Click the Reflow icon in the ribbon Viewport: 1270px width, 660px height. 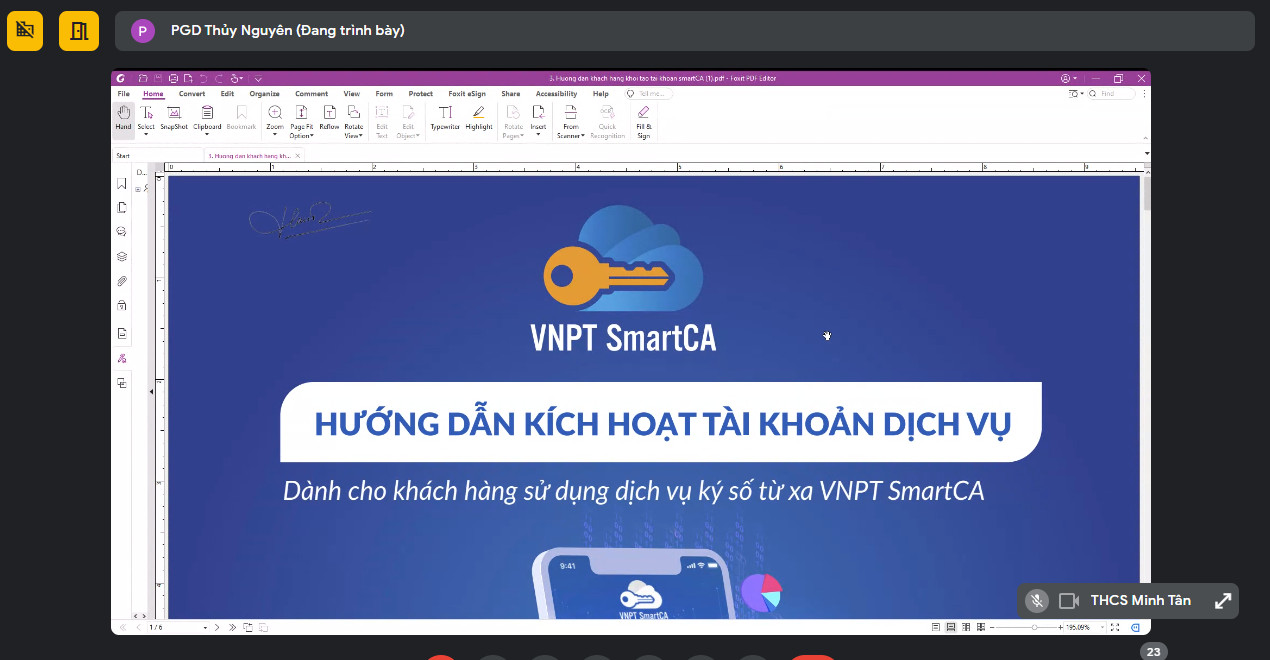point(329,117)
